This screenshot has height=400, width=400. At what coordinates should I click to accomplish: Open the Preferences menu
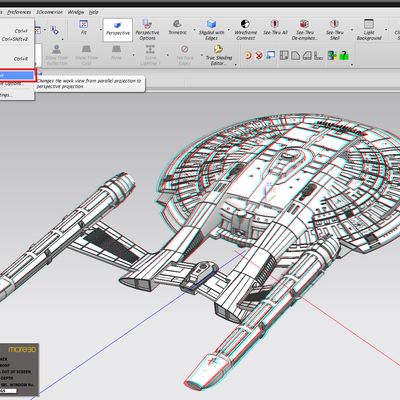19,12
